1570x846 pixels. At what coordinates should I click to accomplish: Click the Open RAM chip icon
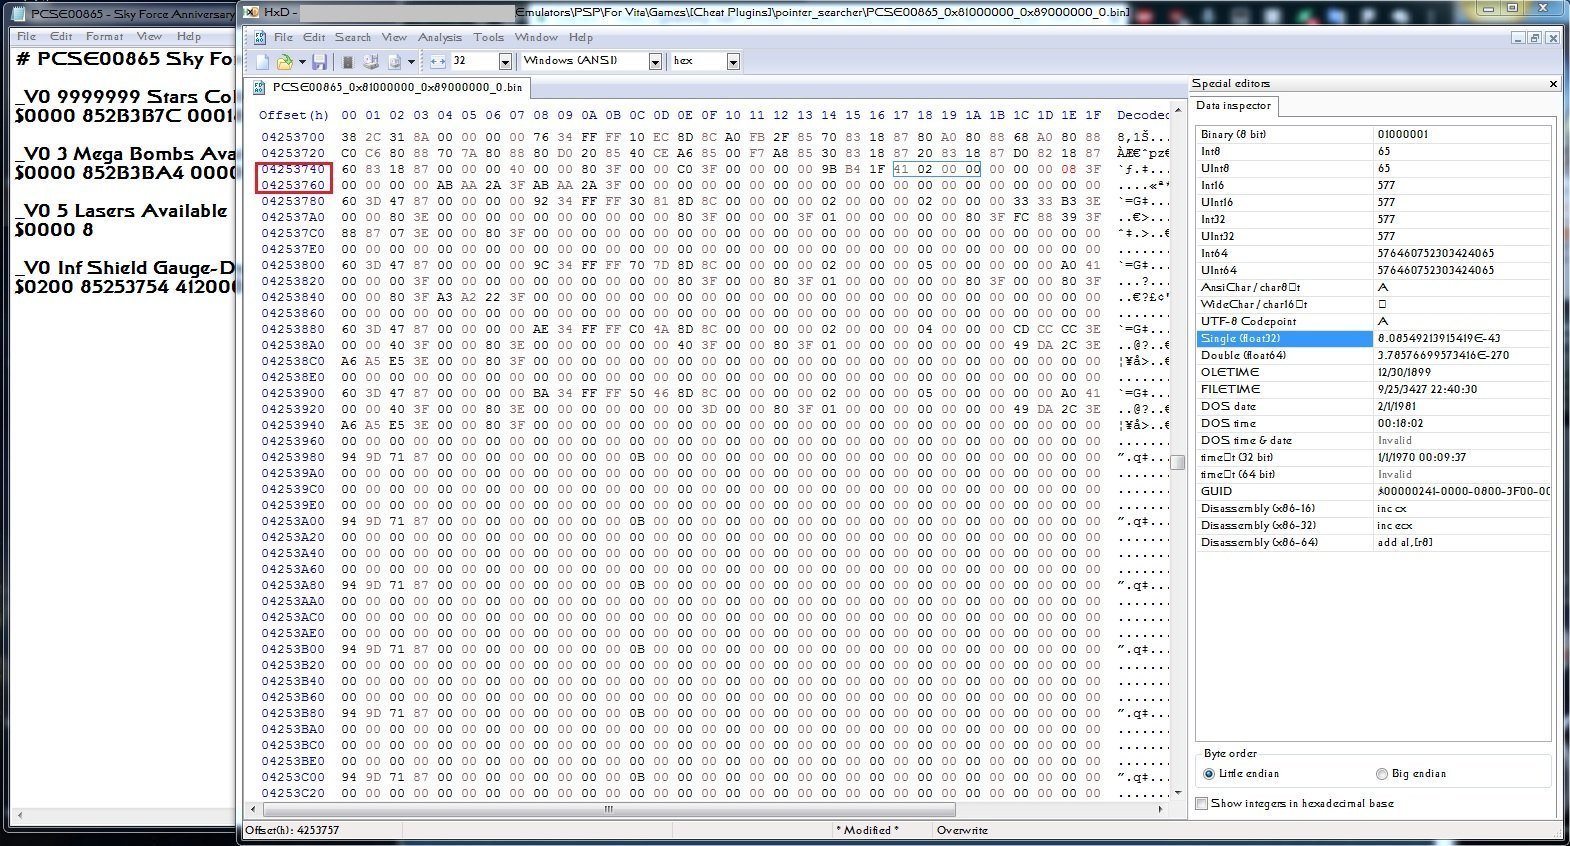[348, 62]
